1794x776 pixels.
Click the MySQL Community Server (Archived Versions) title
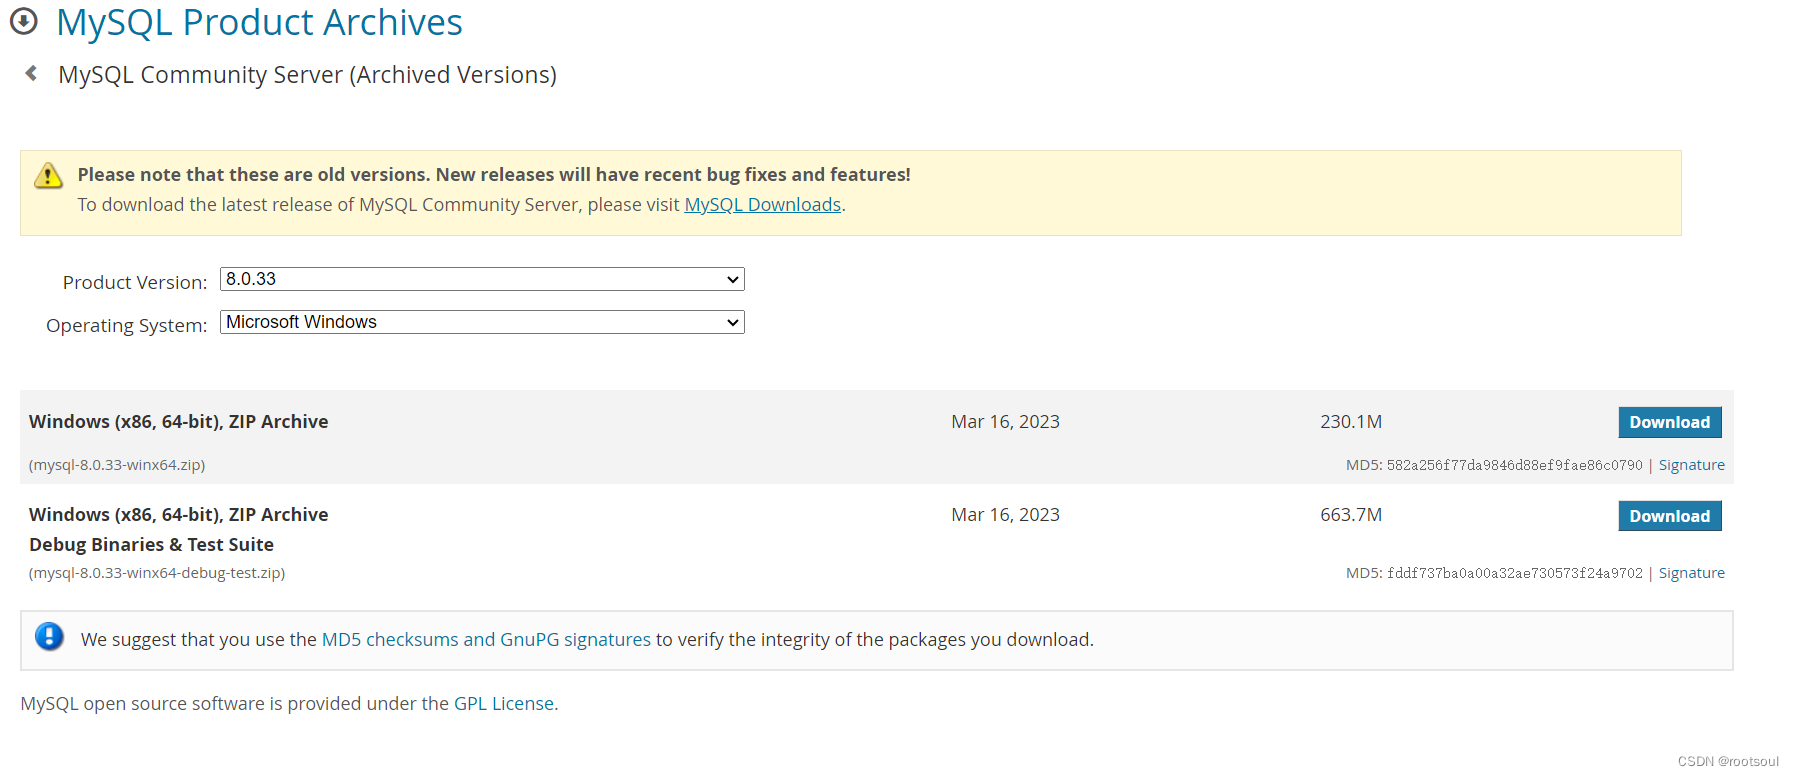pos(307,75)
